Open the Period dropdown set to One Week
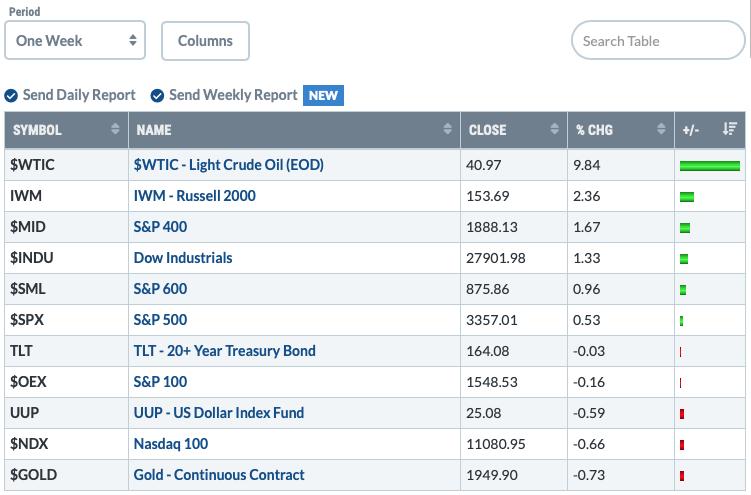The height and width of the screenshot is (495, 751). tap(75, 40)
